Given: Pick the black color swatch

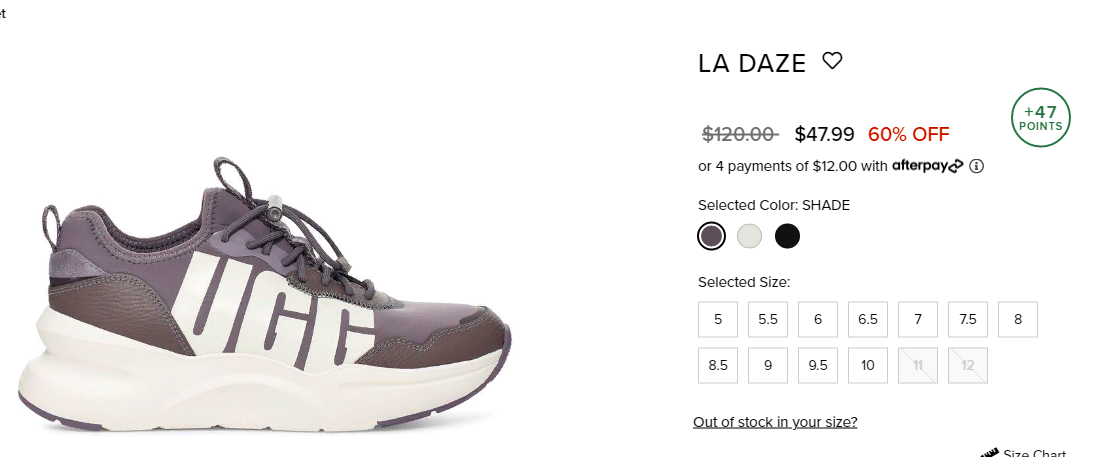Looking at the screenshot, I should pyautogui.click(x=787, y=236).
